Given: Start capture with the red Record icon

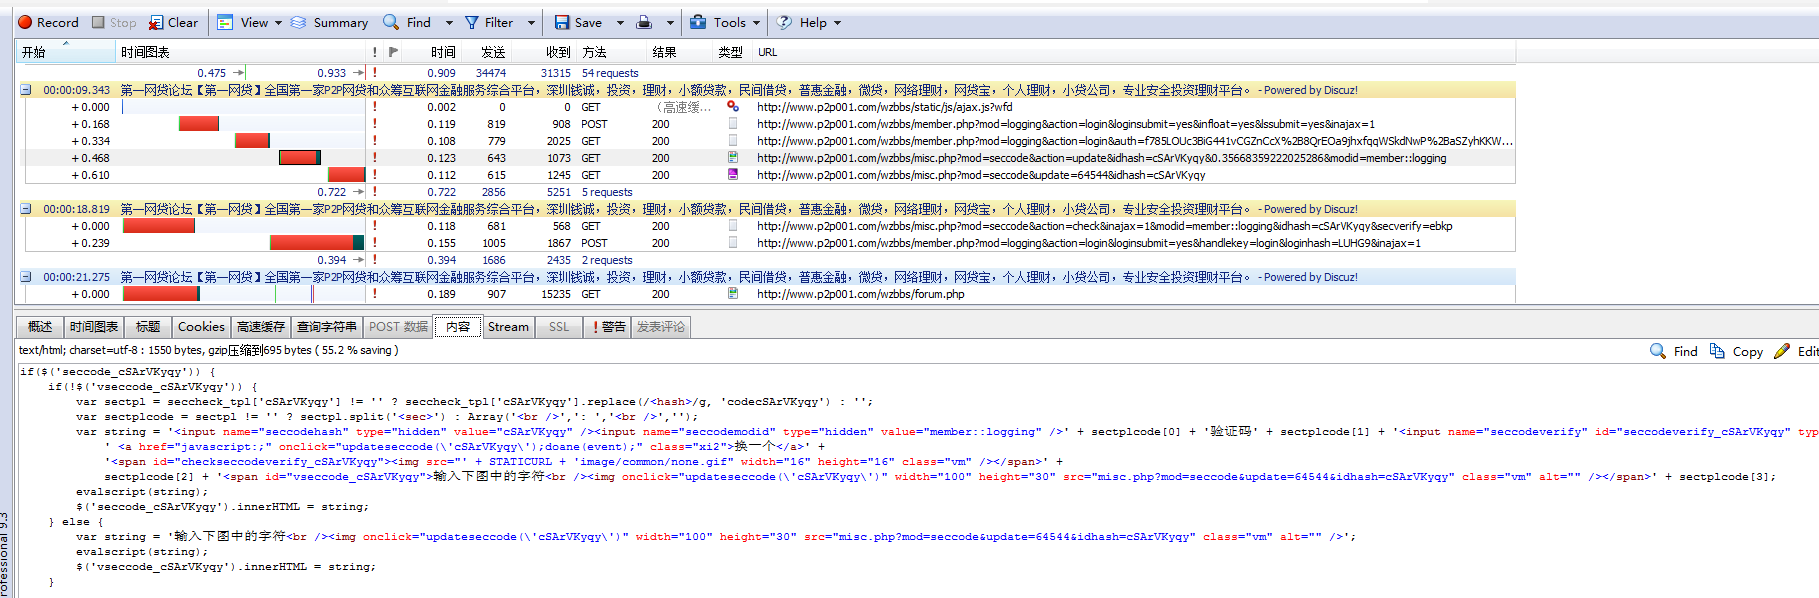Looking at the screenshot, I should (x=25, y=22).
